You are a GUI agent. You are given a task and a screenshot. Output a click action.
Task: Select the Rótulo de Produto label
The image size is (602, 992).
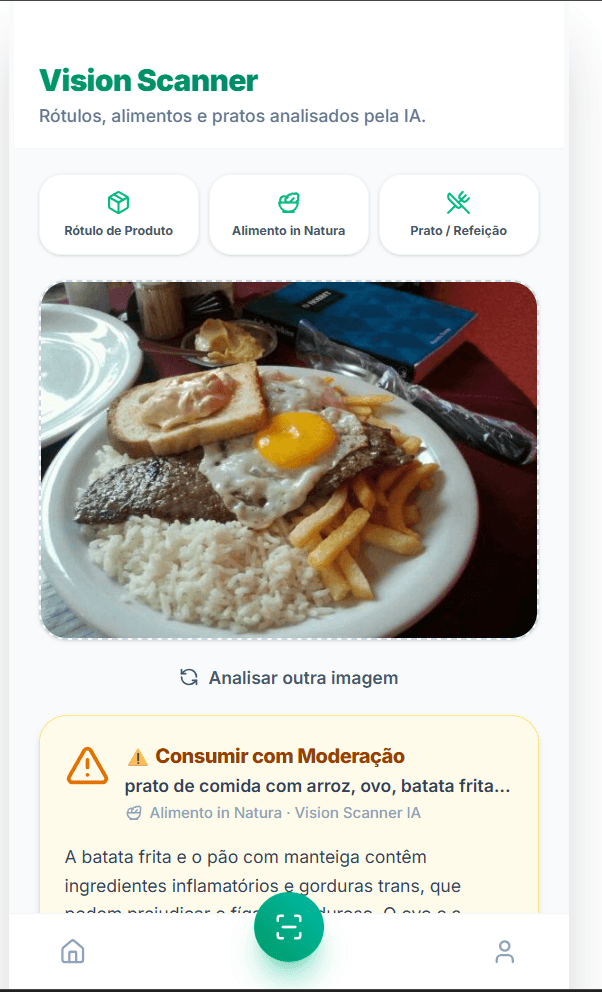[x=118, y=231]
